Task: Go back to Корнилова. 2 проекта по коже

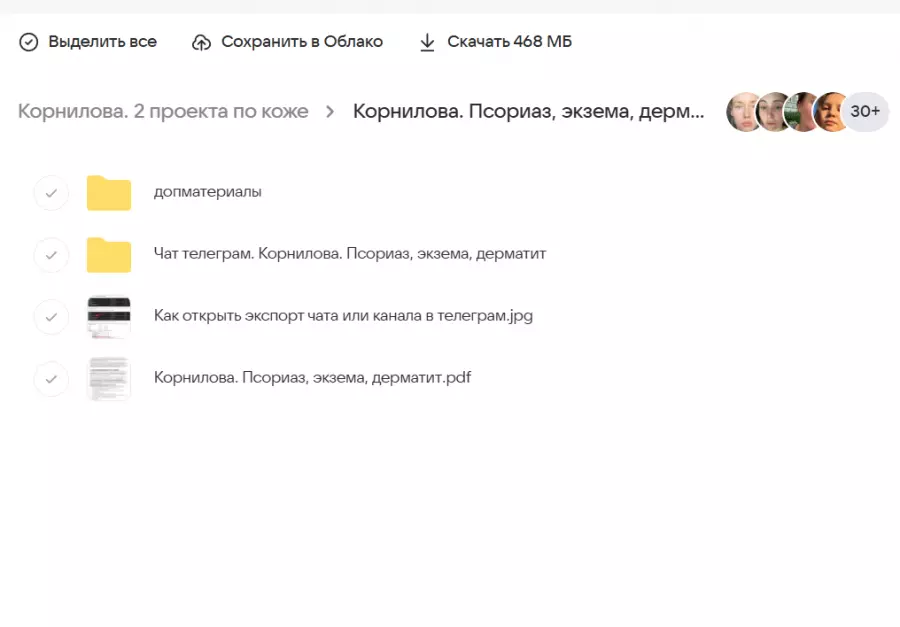Action: coord(162,112)
